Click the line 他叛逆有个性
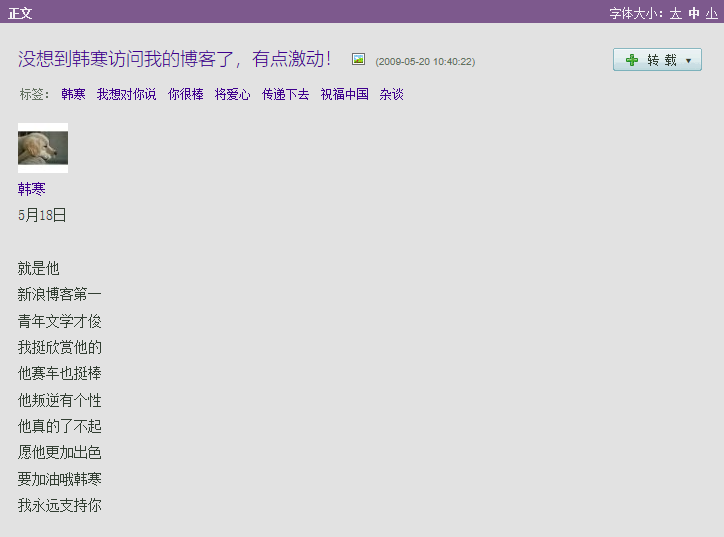Image resolution: width=724 pixels, height=537 pixels. click(60, 400)
